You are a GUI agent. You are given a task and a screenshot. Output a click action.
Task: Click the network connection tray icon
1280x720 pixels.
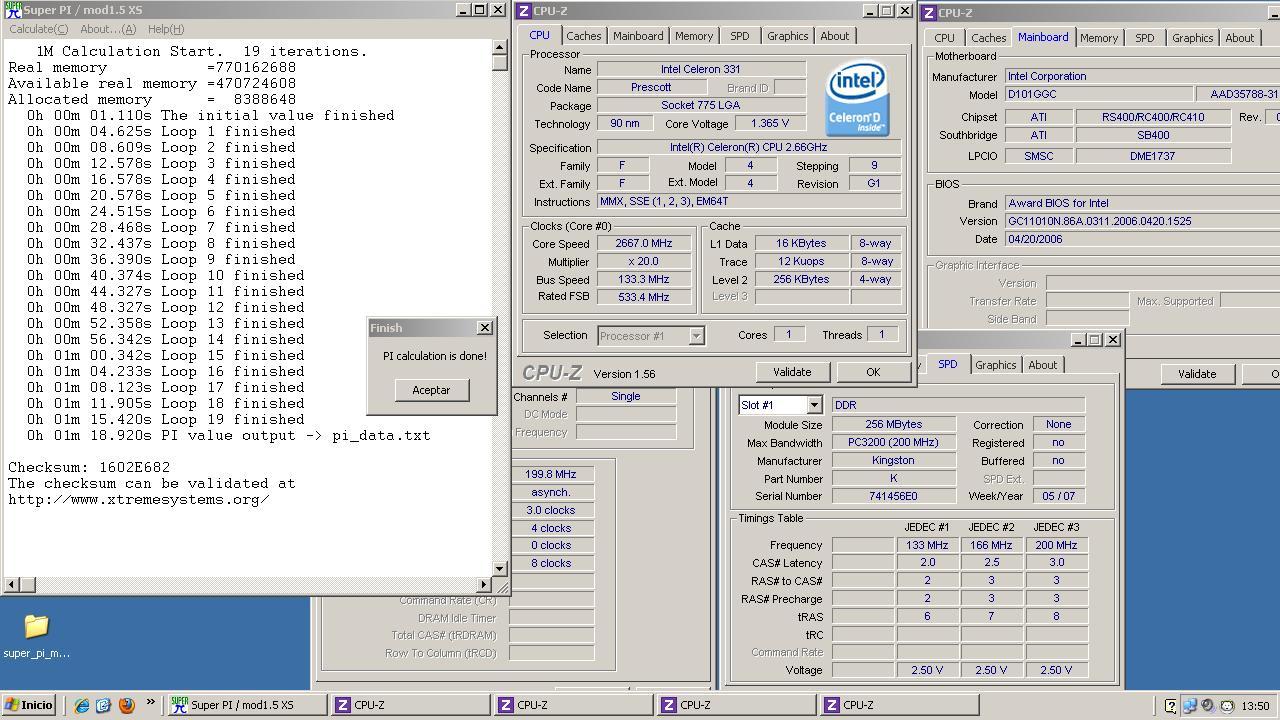pos(1190,706)
